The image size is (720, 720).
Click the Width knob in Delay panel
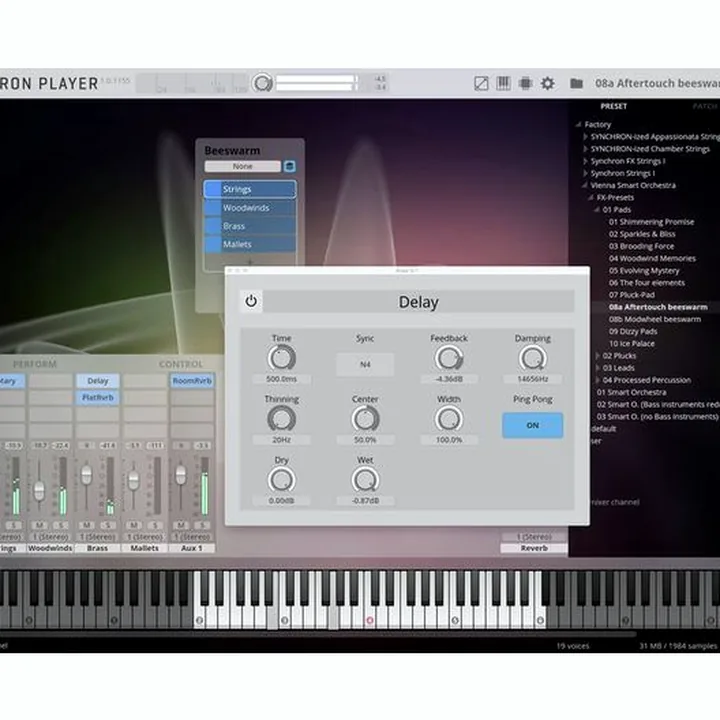click(x=449, y=419)
